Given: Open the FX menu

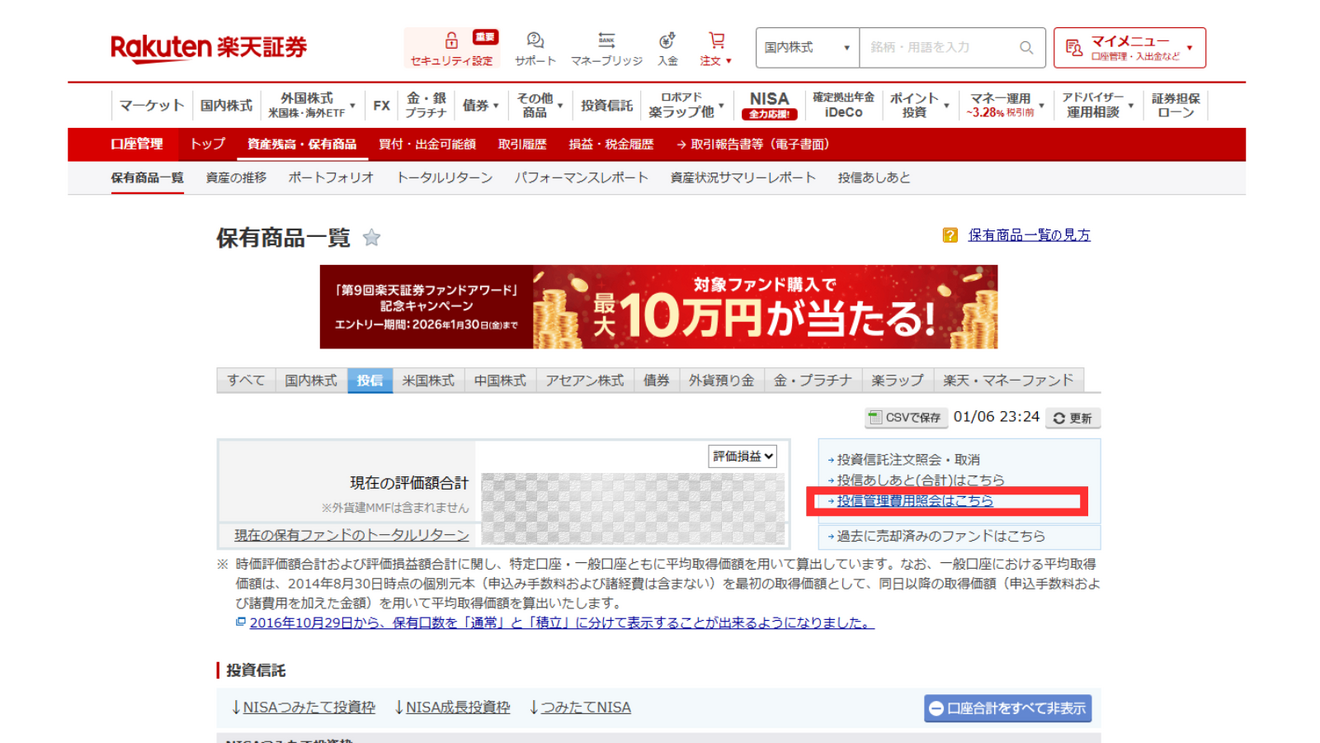Looking at the screenshot, I should (x=381, y=105).
